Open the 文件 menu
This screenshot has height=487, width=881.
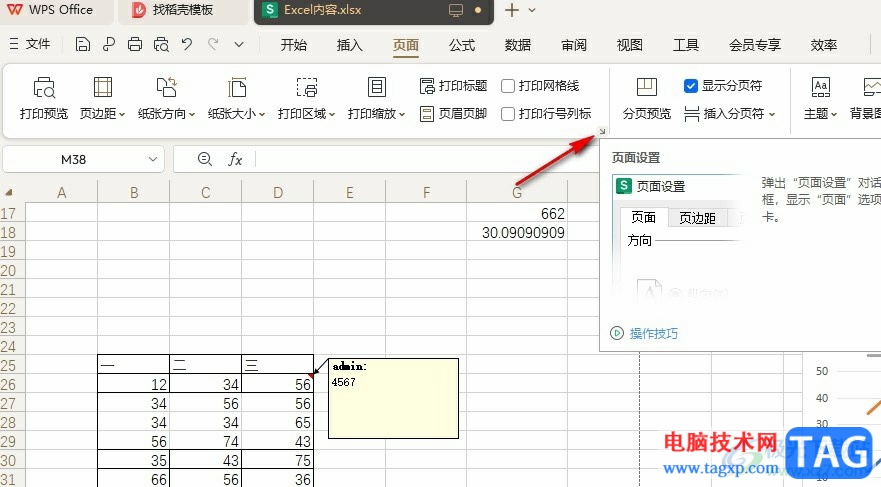[x=30, y=44]
